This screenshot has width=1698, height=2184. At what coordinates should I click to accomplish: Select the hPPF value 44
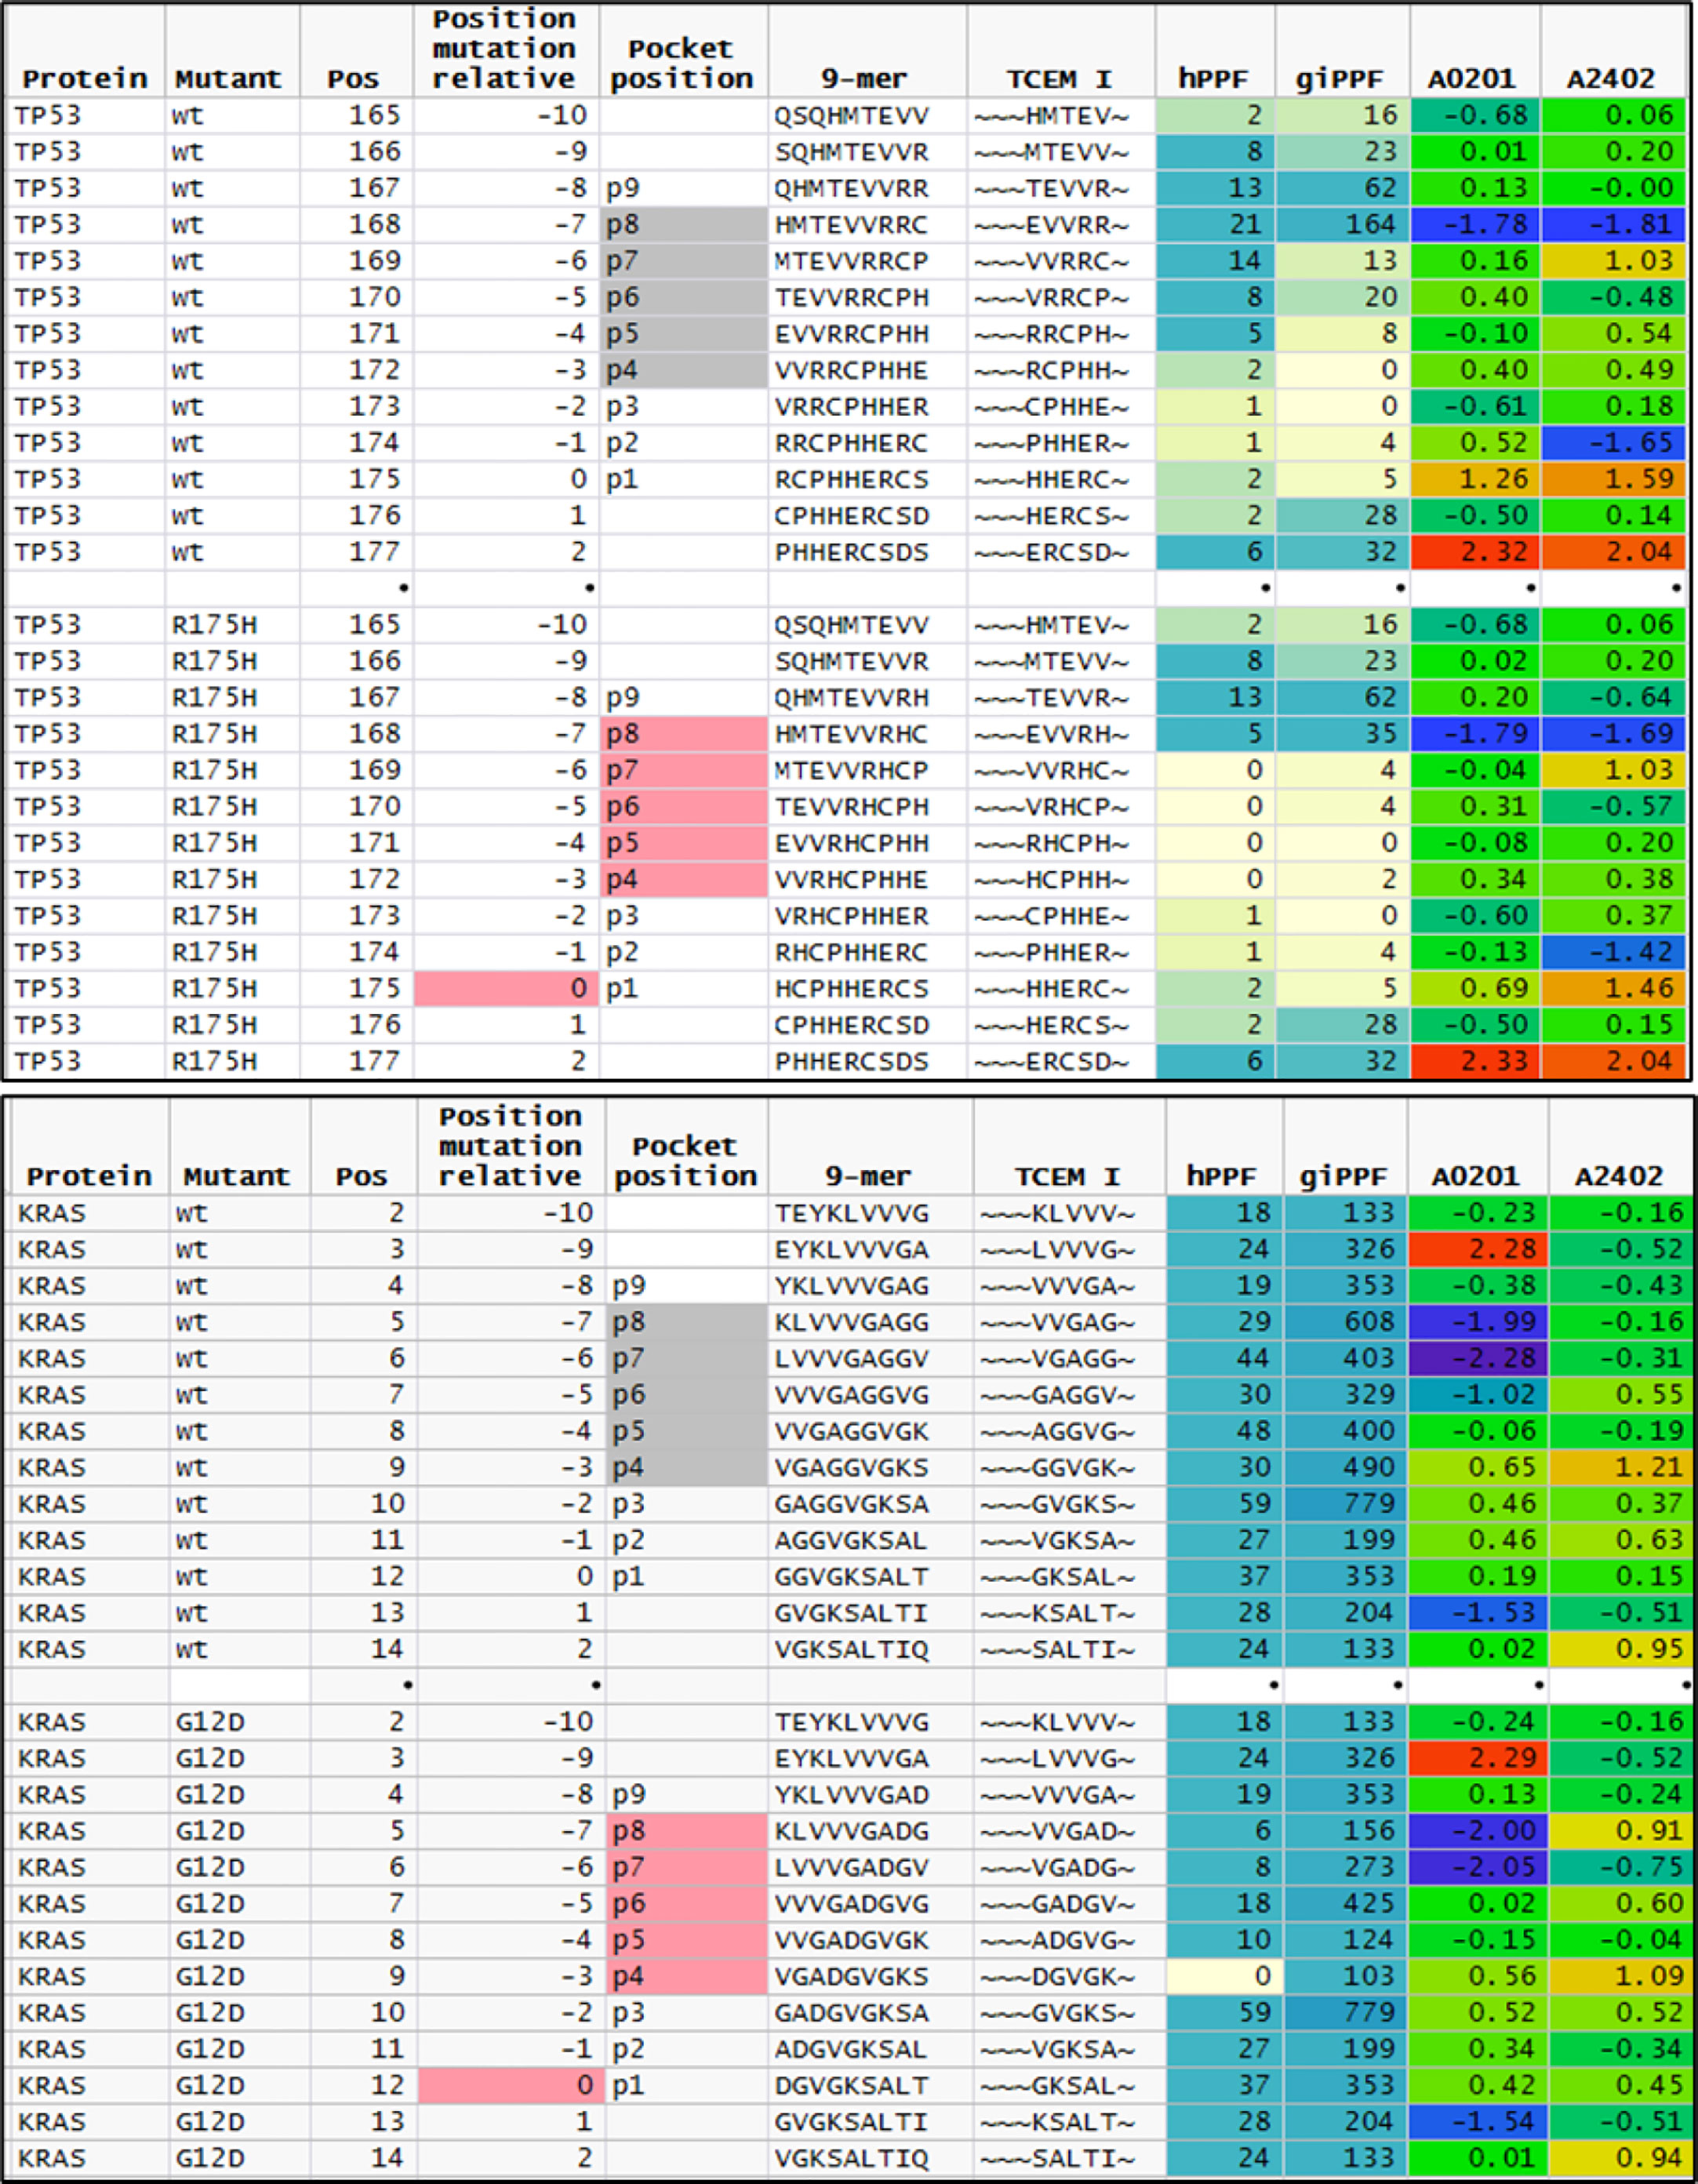[1224, 1359]
